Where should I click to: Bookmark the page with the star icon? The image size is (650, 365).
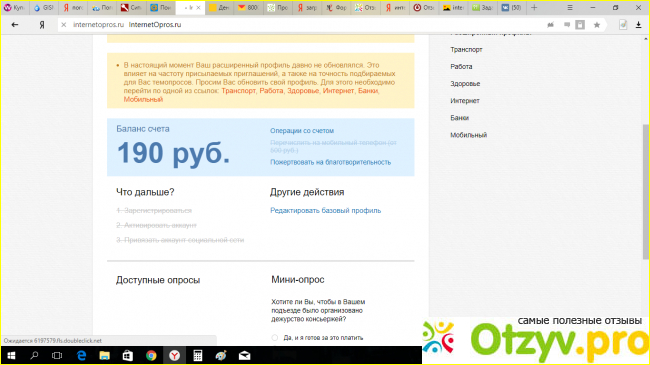tap(597, 25)
